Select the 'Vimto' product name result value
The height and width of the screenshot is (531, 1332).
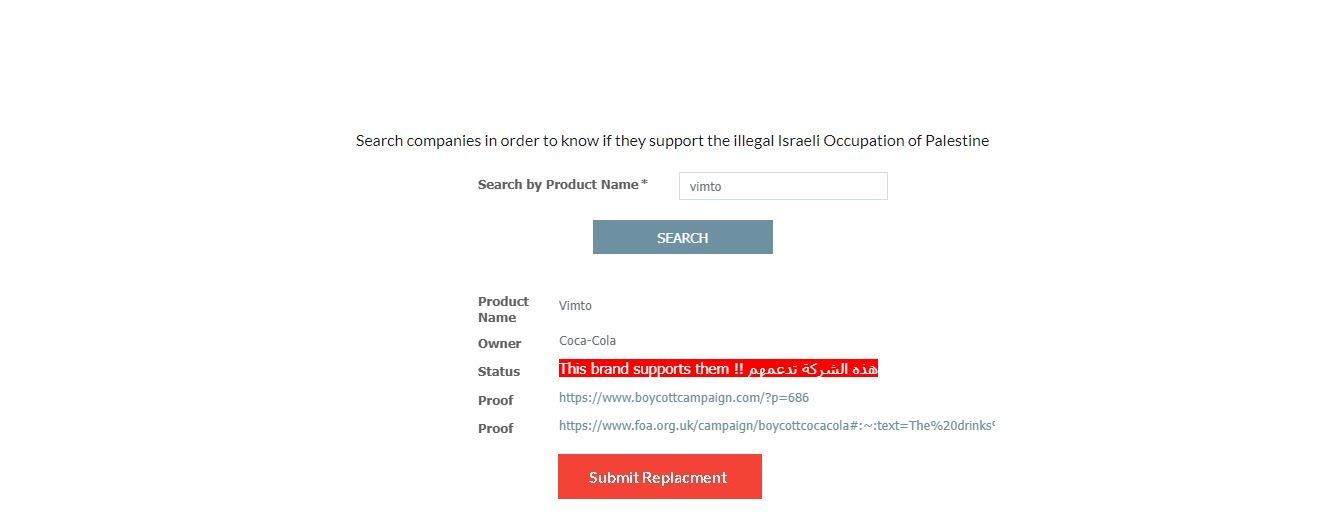coord(575,306)
